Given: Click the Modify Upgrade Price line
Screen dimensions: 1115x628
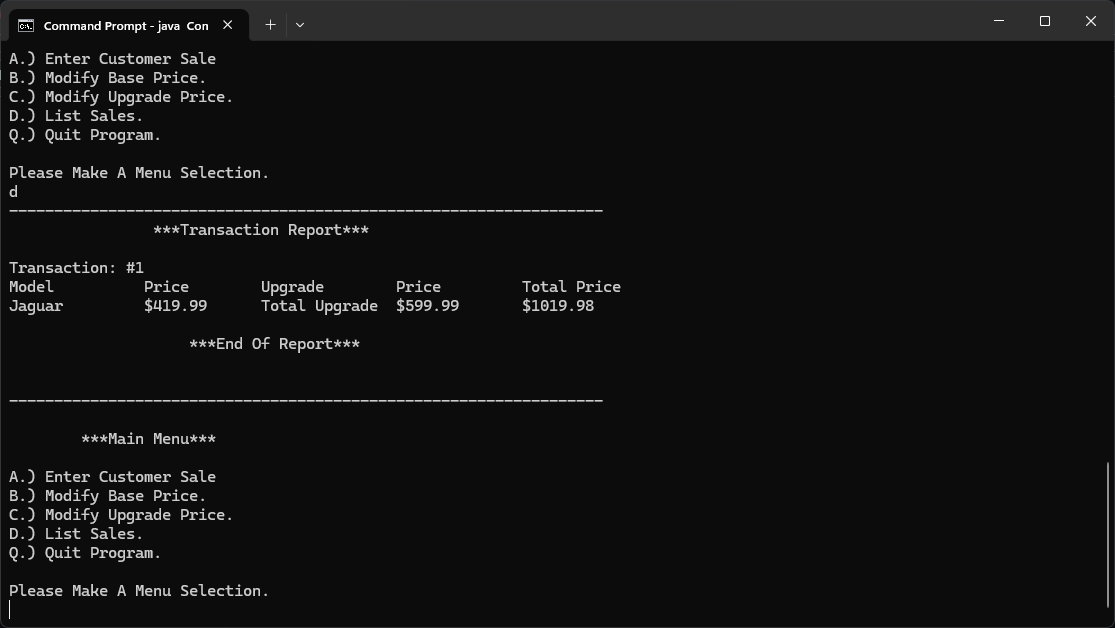Looking at the screenshot, I should pos(119,515).
